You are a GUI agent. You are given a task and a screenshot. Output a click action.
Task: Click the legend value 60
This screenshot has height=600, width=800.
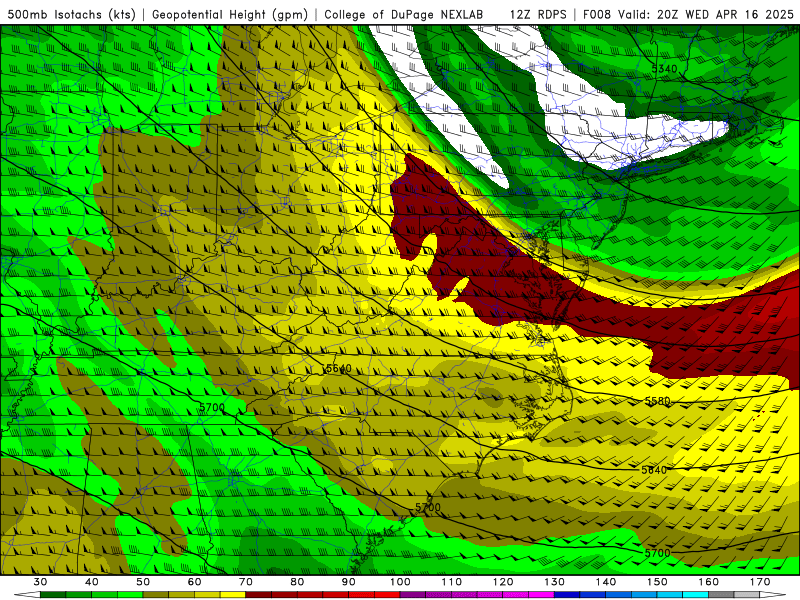(194, 582)
